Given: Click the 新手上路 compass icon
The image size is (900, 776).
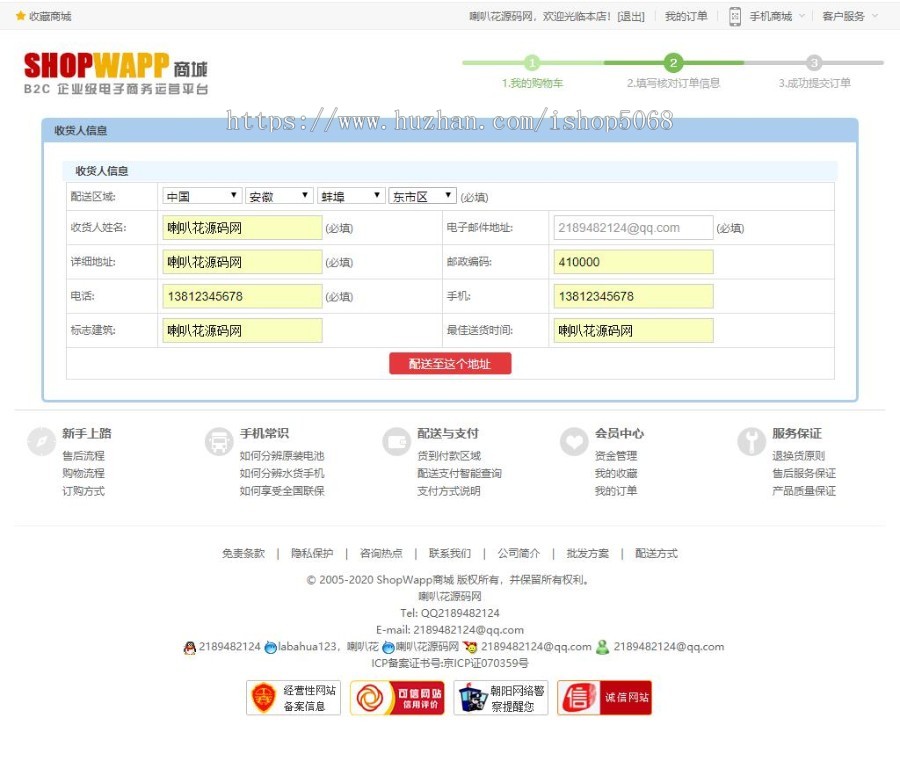Looking at the screenshot, I should tap(41, 441).
